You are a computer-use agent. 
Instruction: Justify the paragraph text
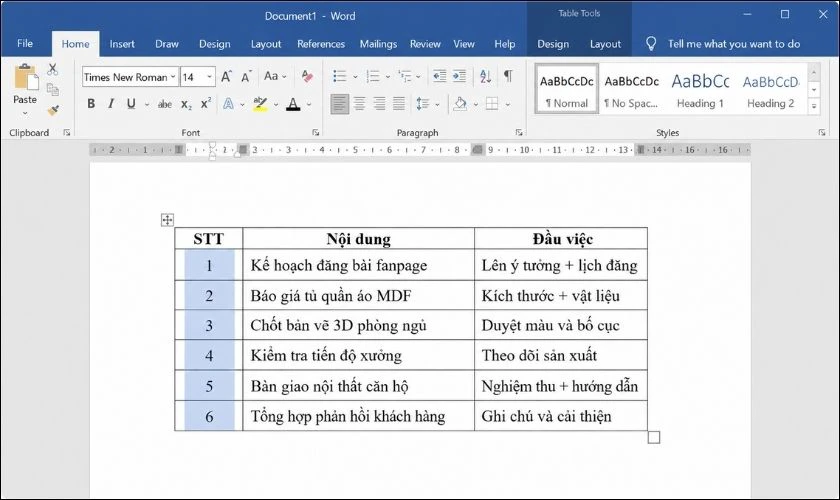pyautogui.click(x=399, y=104)
